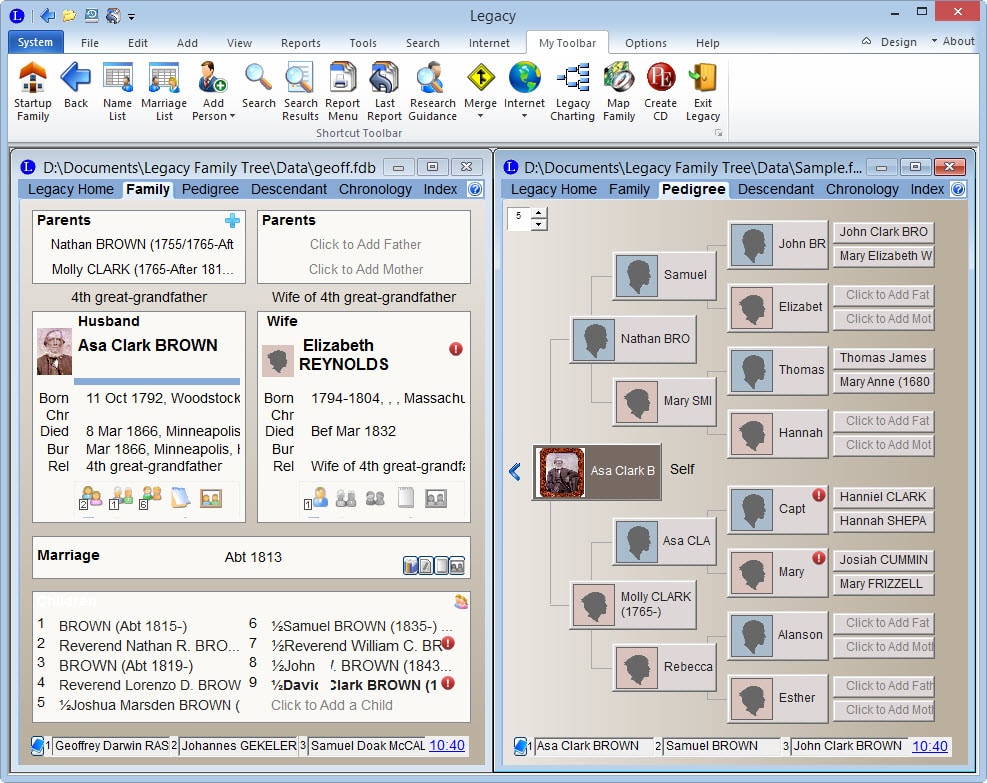Select pedigree generations number field
Screen dimensions: 987x783
click(519, 219)
